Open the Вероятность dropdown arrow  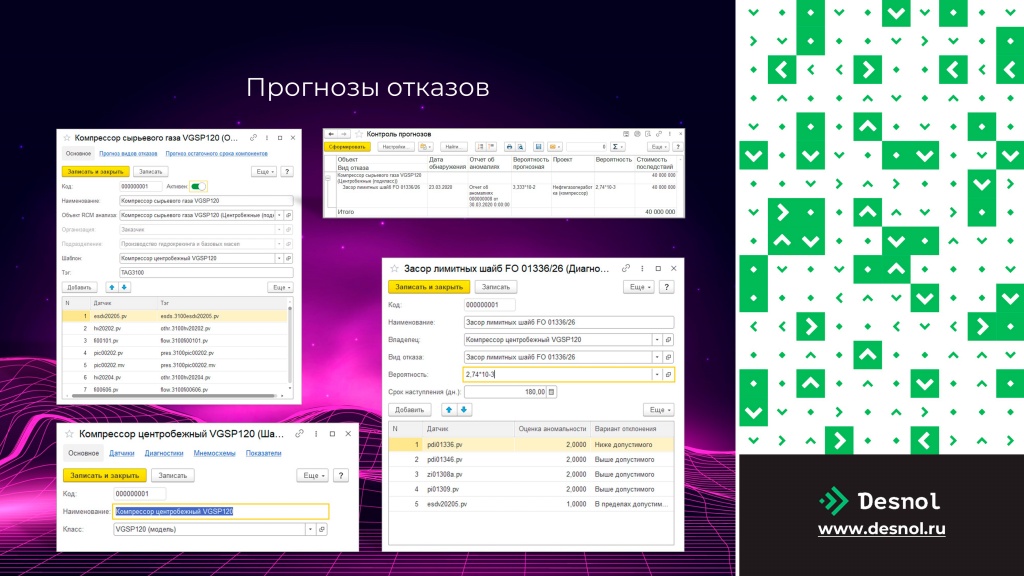657,375
